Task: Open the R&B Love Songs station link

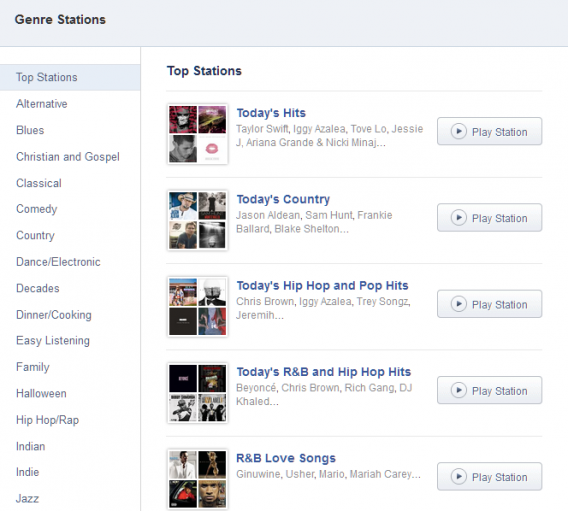Action: [x=286, y=458]
